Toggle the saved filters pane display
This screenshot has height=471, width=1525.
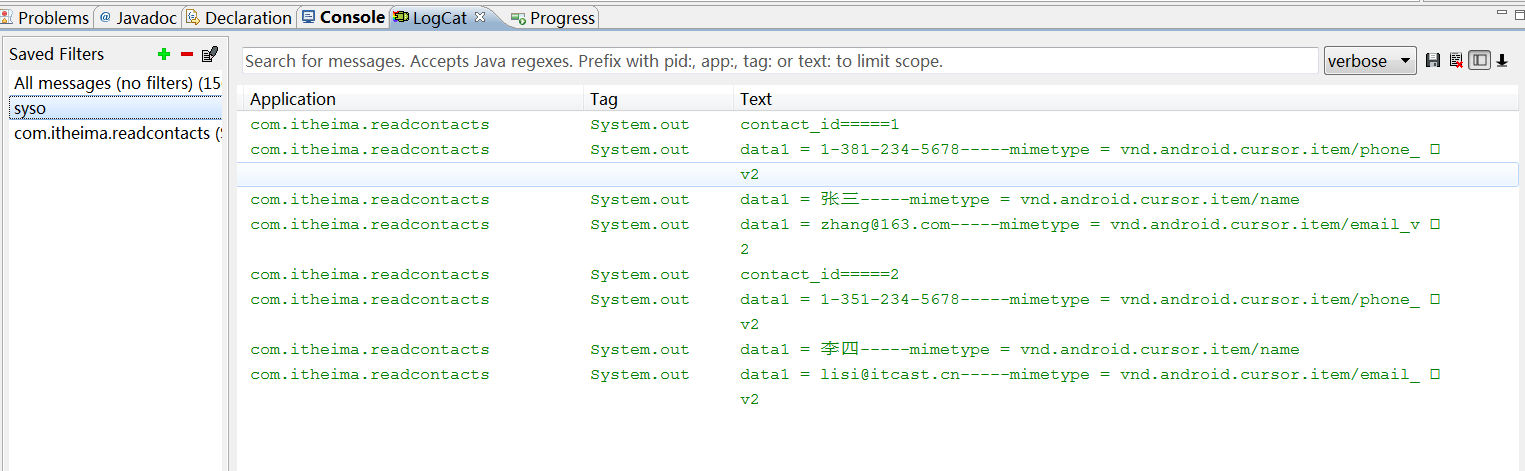point(1479,61)
